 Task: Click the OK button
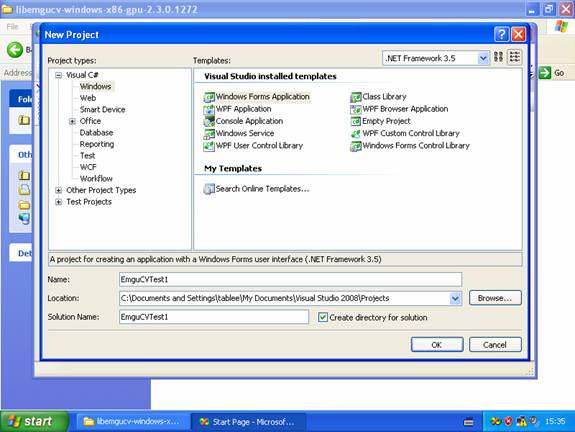(437, 345)
